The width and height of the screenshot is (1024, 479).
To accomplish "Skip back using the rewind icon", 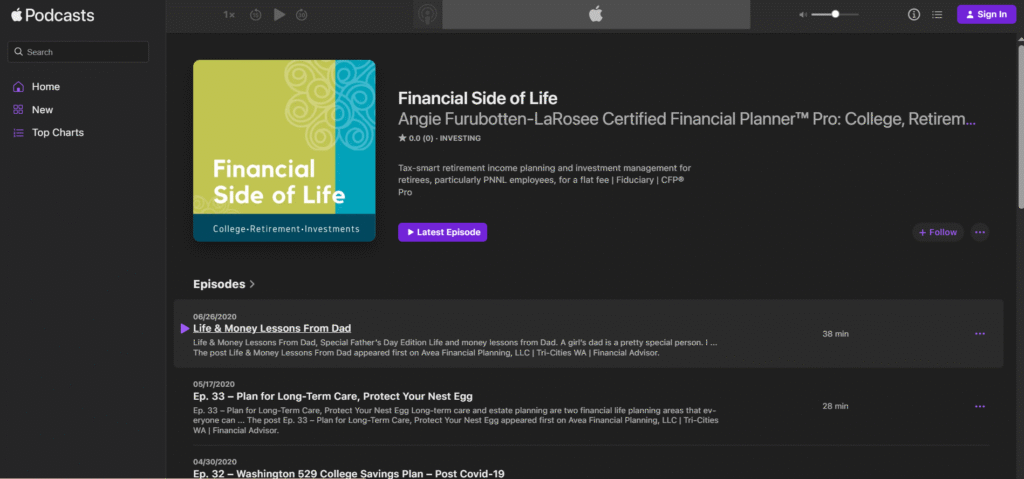I will (256, 14).
